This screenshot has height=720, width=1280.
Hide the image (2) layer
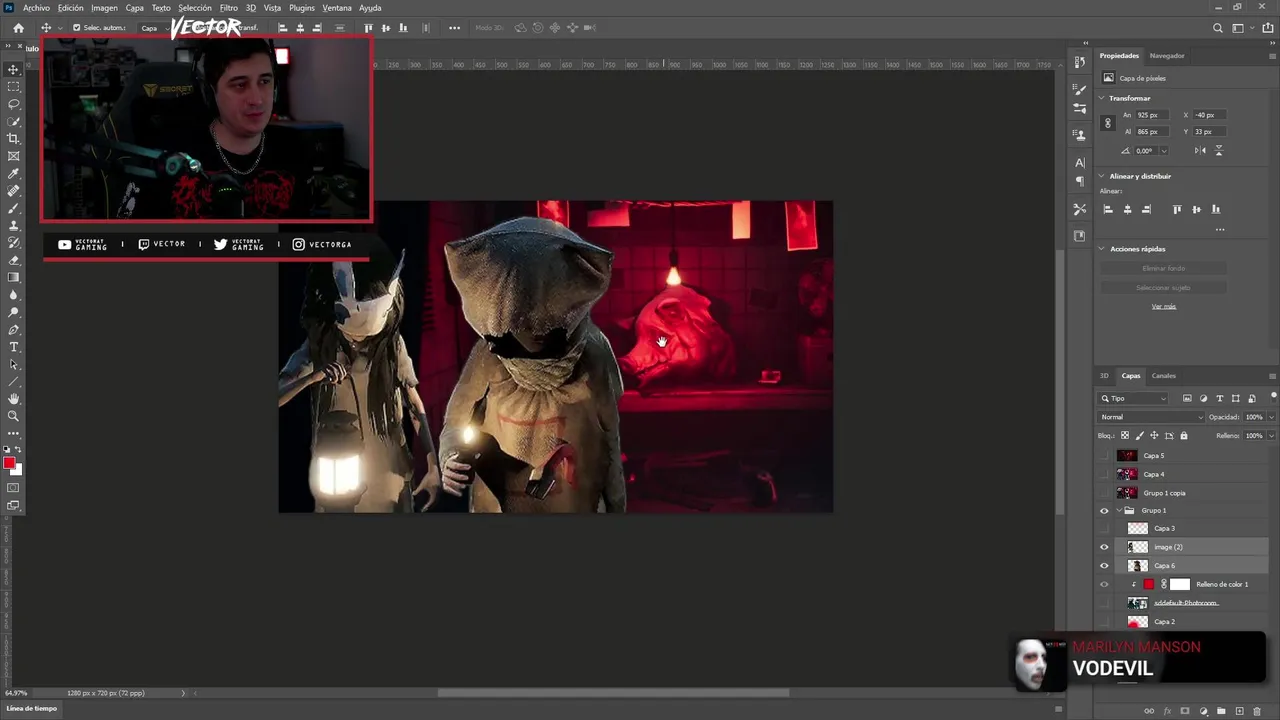[x=1104, y=547]
